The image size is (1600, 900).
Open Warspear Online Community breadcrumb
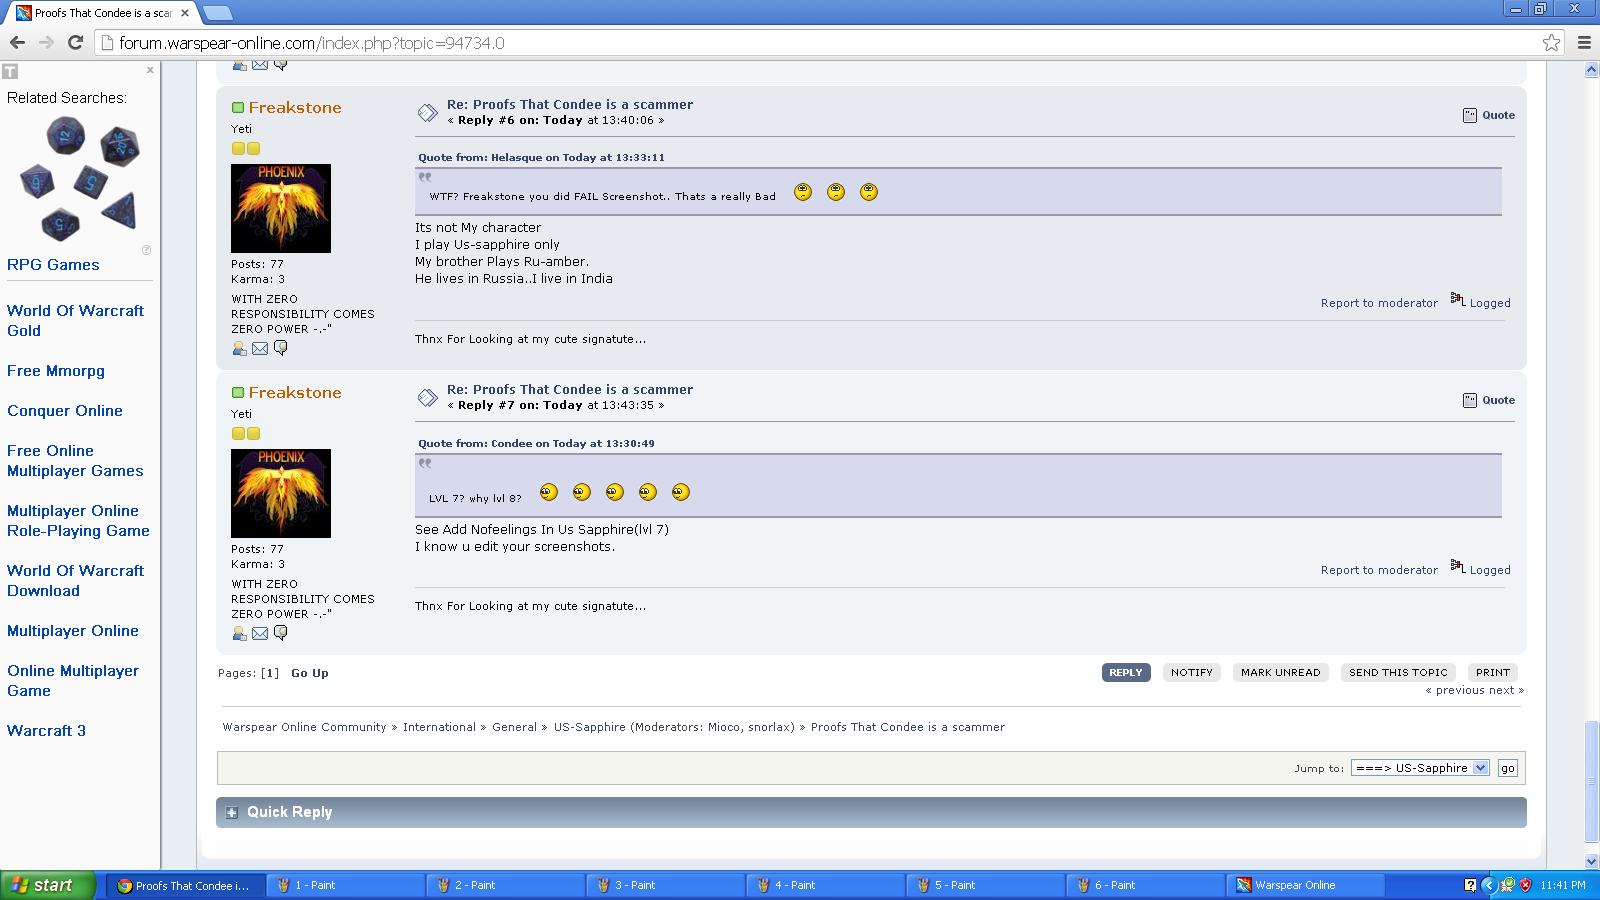pyautogui.click(x=304, y=727)
